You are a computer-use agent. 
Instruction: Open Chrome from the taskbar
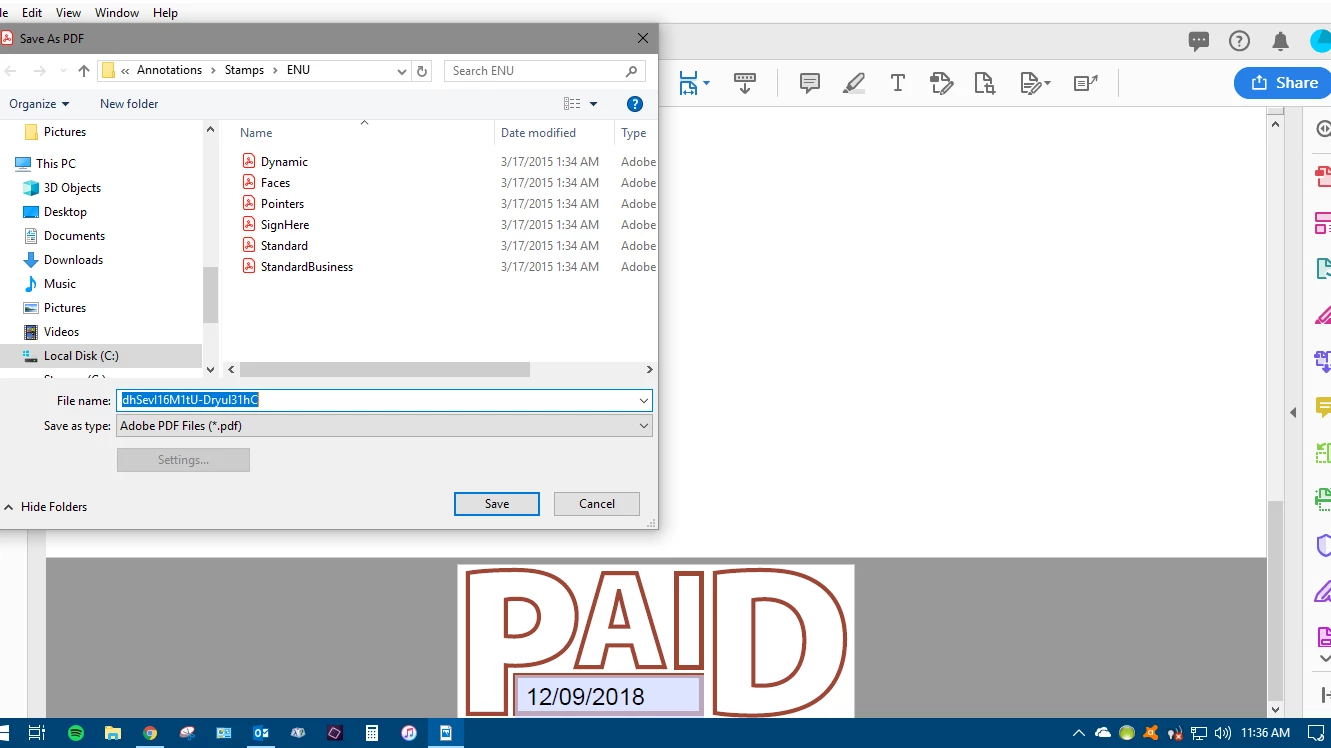point(150,733)
